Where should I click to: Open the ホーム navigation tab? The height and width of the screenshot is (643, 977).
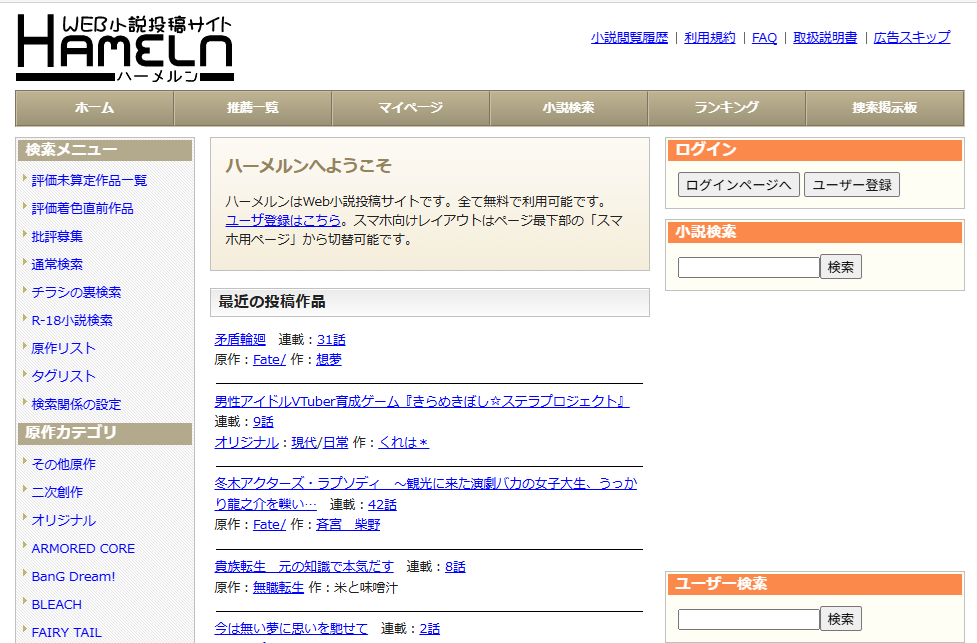click(x=95, y=108)
